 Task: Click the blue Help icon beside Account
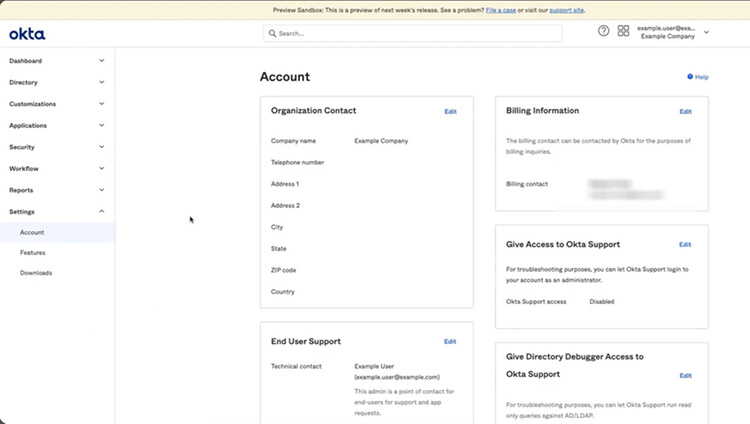pyautogui.click(x=690, y=77)
